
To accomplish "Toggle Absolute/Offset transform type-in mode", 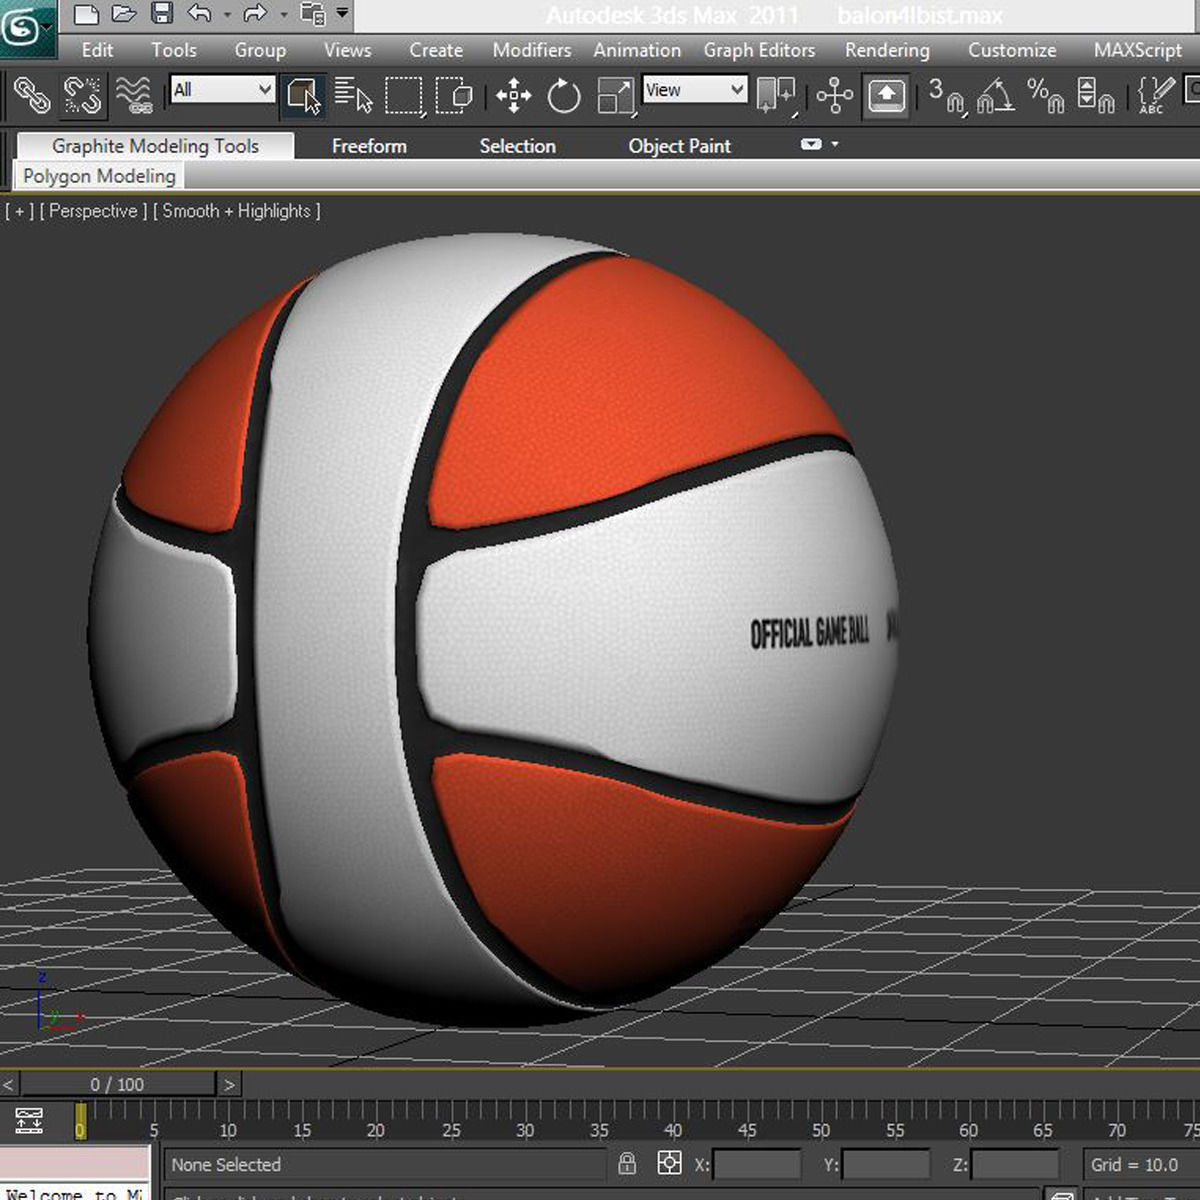I will click(669, 1163).
